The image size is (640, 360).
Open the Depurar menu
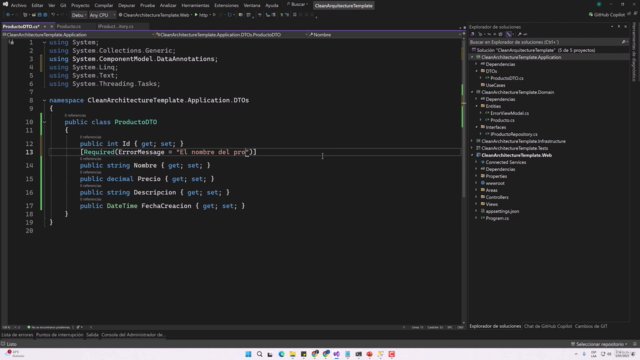point(127,5)
